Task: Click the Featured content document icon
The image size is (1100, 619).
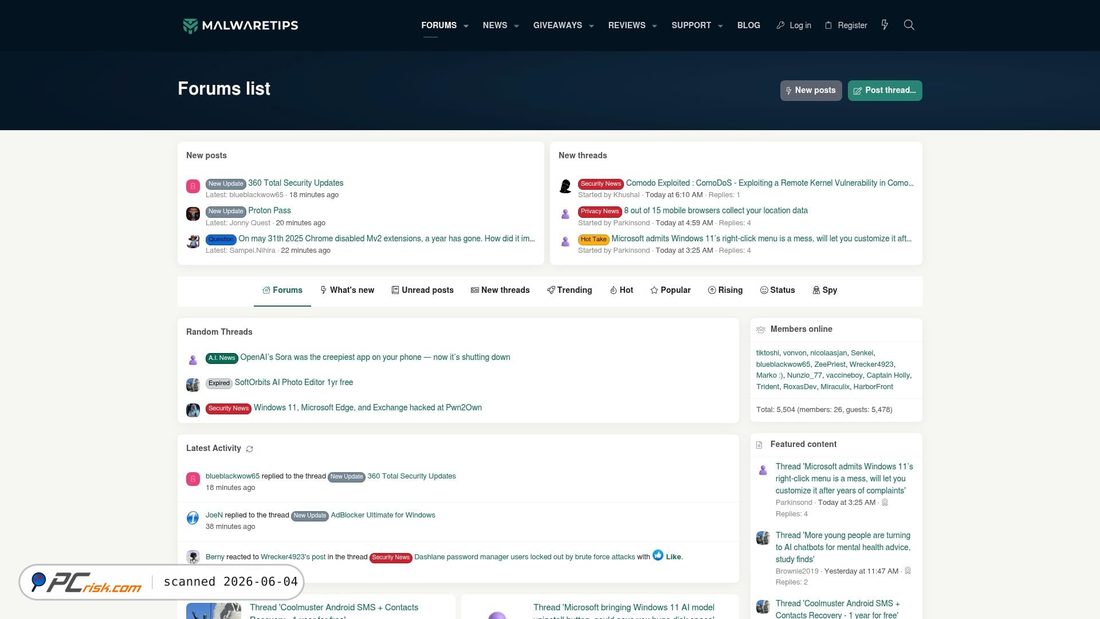Action: point(759,445)
